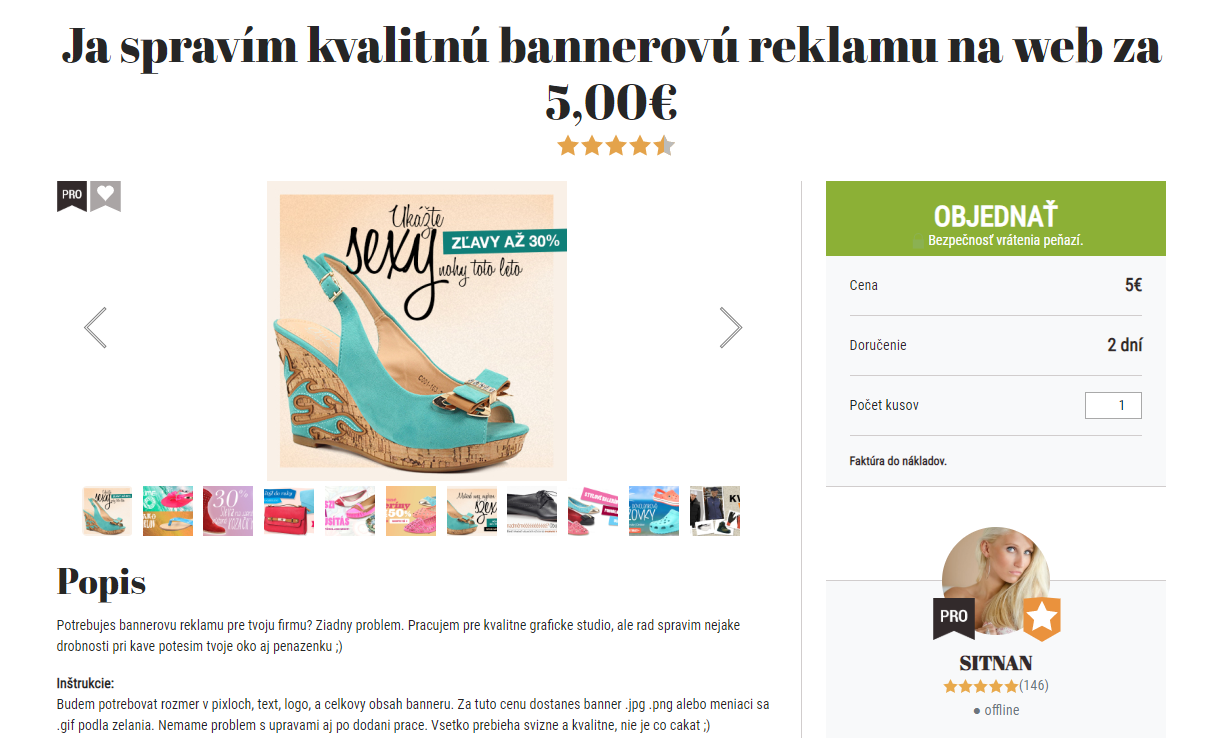The height and width of the screenshot is (738, 1222).
Task: Click seller's orange star badge
Action: point(1042,619)
